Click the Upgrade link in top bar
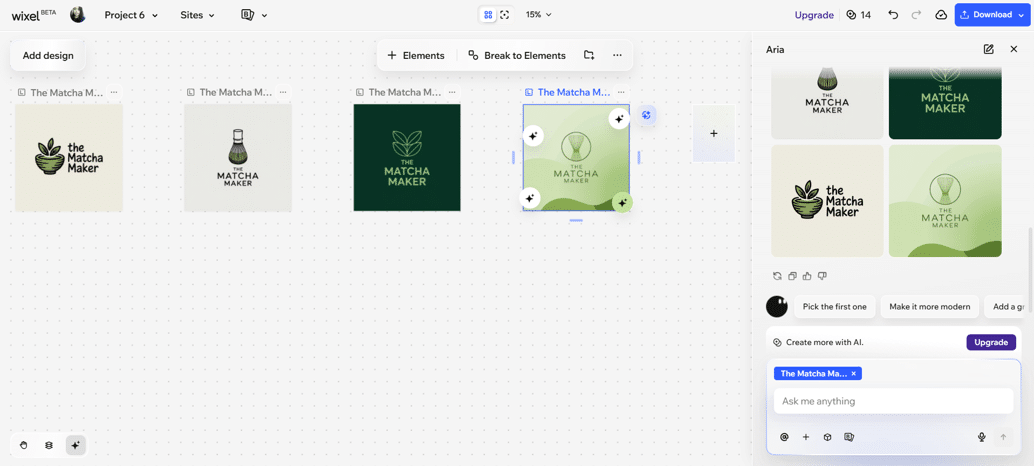Viewport: 1034px width, 466px height. pos(814,15)
